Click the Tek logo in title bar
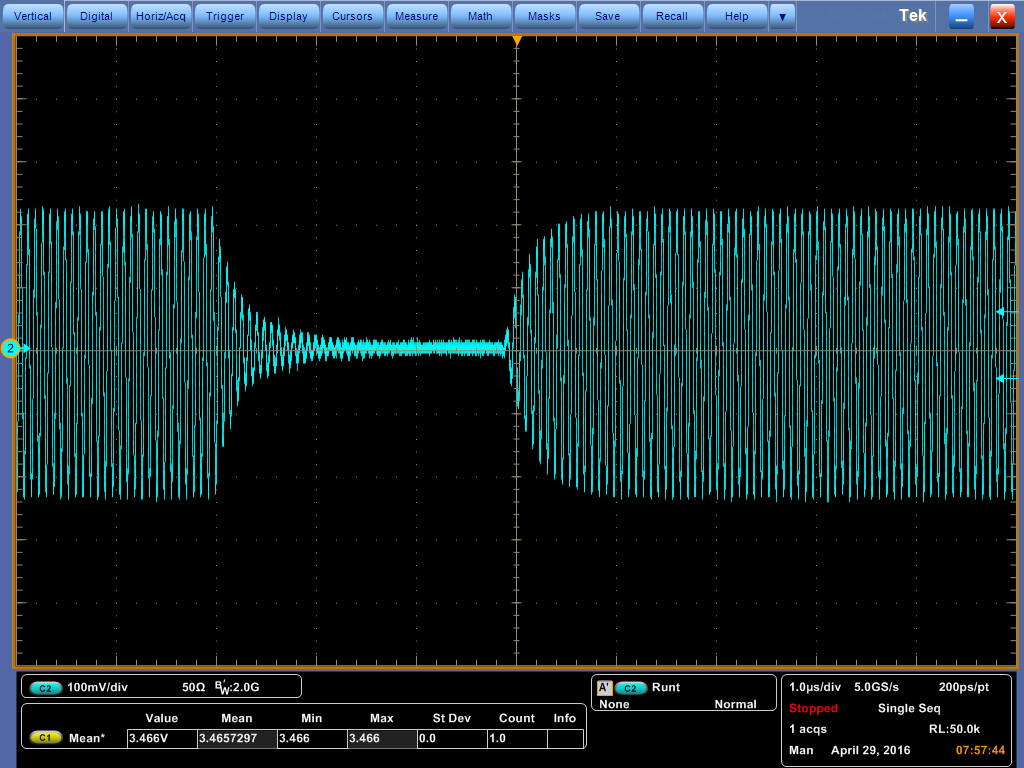Viewport: 1024px width, 768px height. coord(912,16)
